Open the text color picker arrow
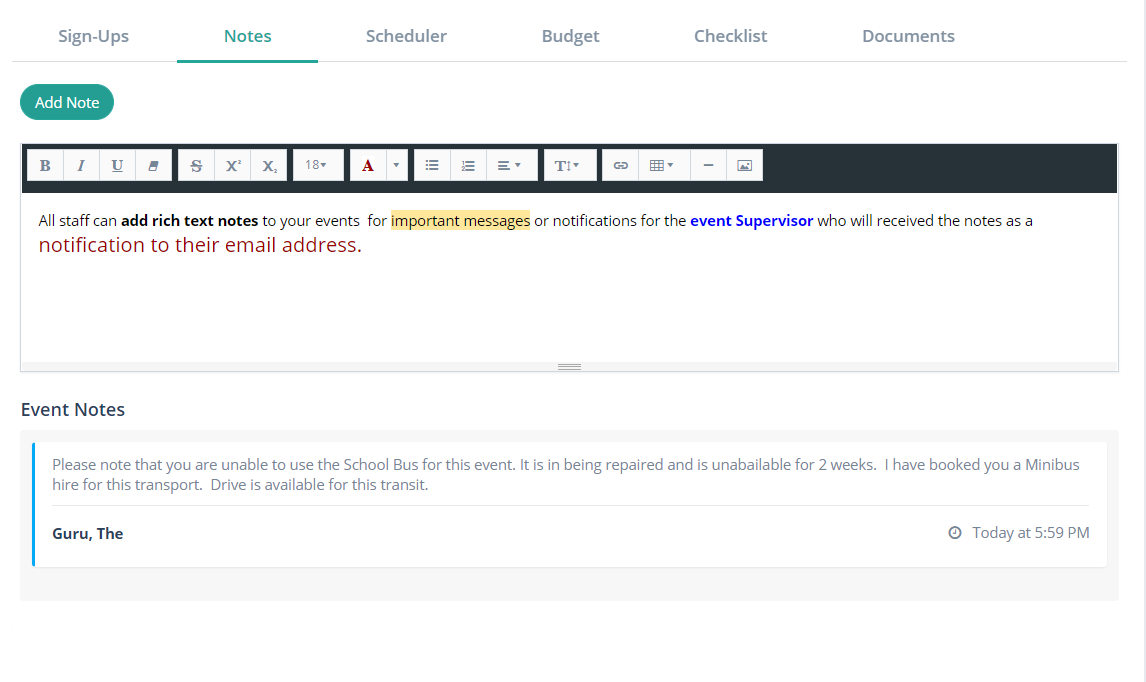This screenshot has width=1146, height=682. pos(396,165)
